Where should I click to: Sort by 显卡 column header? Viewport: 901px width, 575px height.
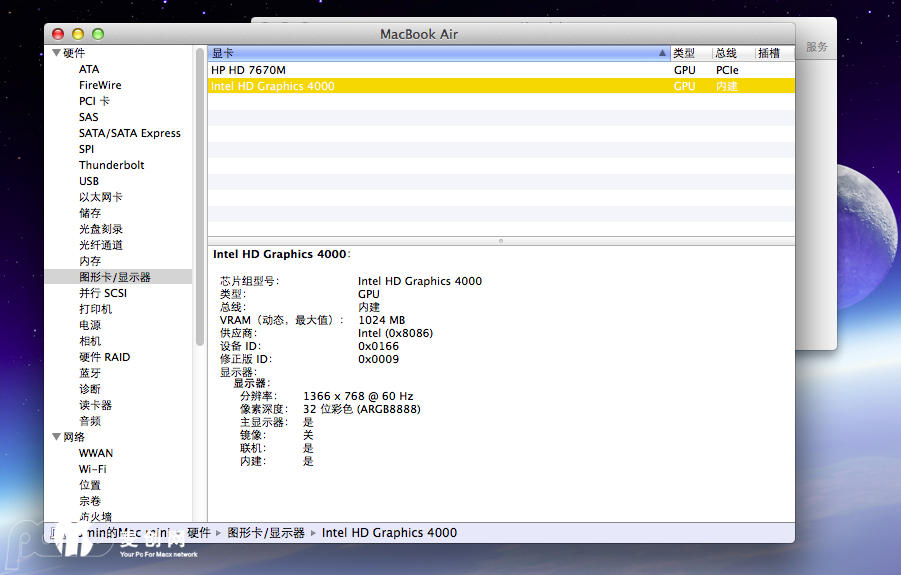(438, 53)
